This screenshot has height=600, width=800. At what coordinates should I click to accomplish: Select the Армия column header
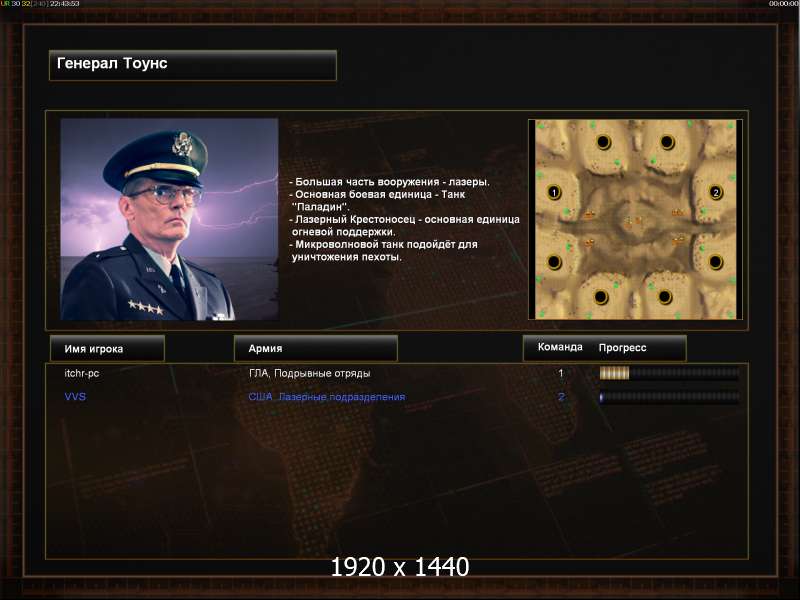[x=315, y=348]
